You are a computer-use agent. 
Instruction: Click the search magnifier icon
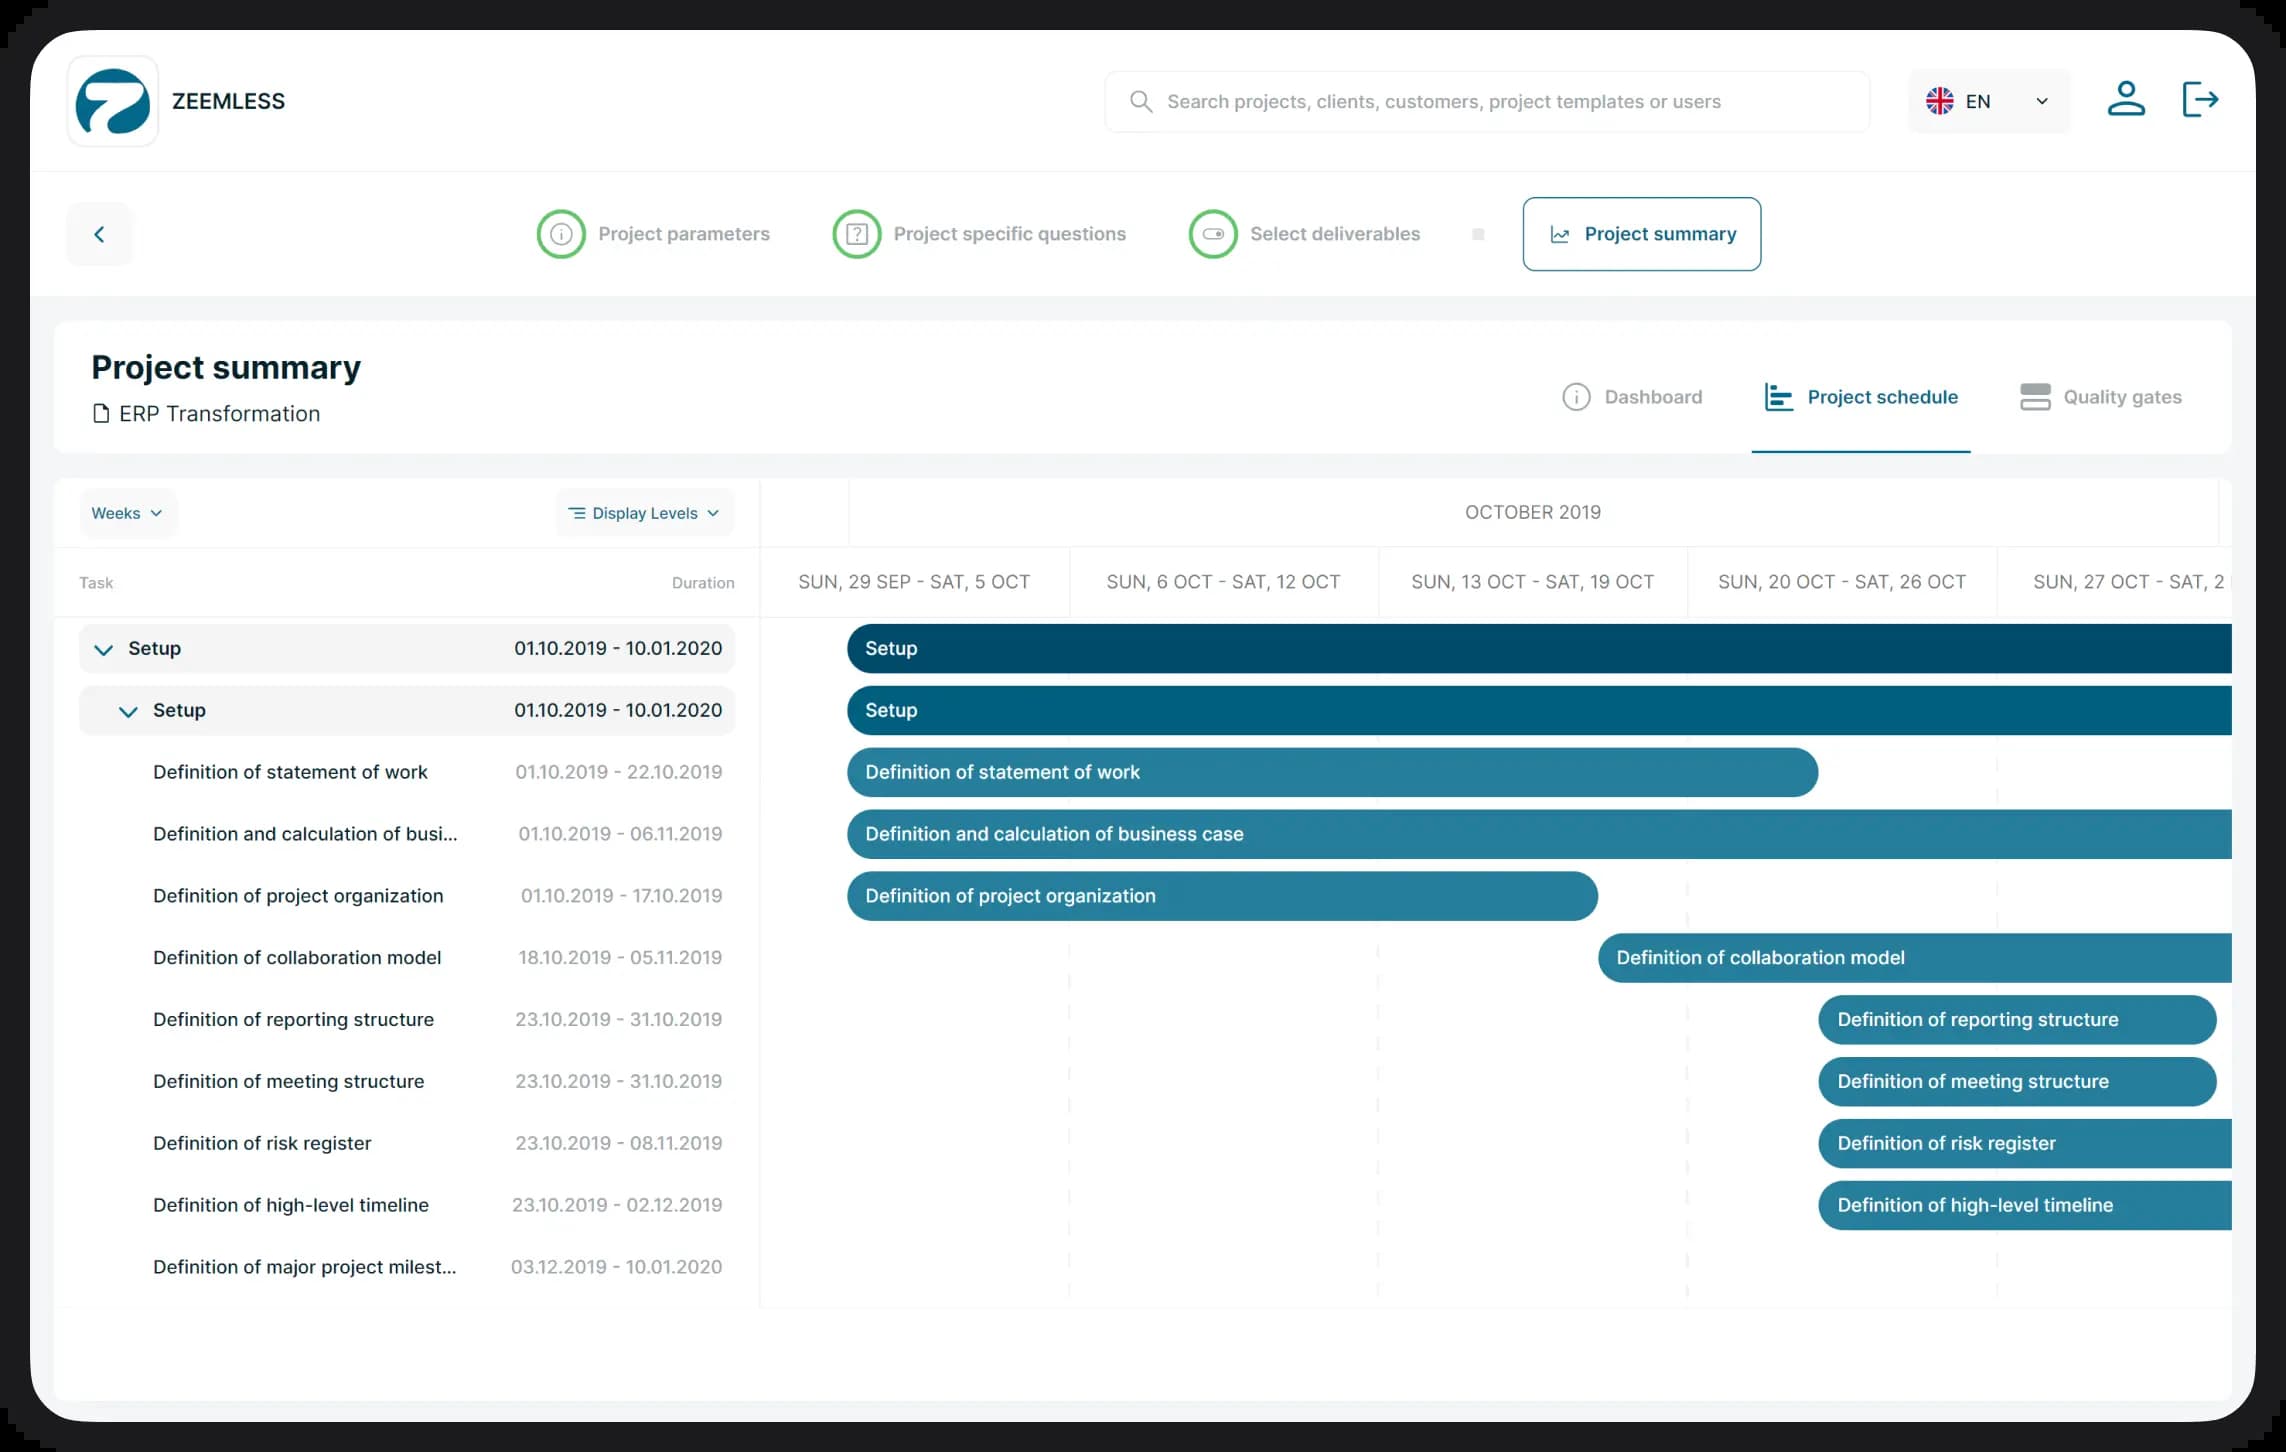pyautogui.click(x=1140, y=101)
